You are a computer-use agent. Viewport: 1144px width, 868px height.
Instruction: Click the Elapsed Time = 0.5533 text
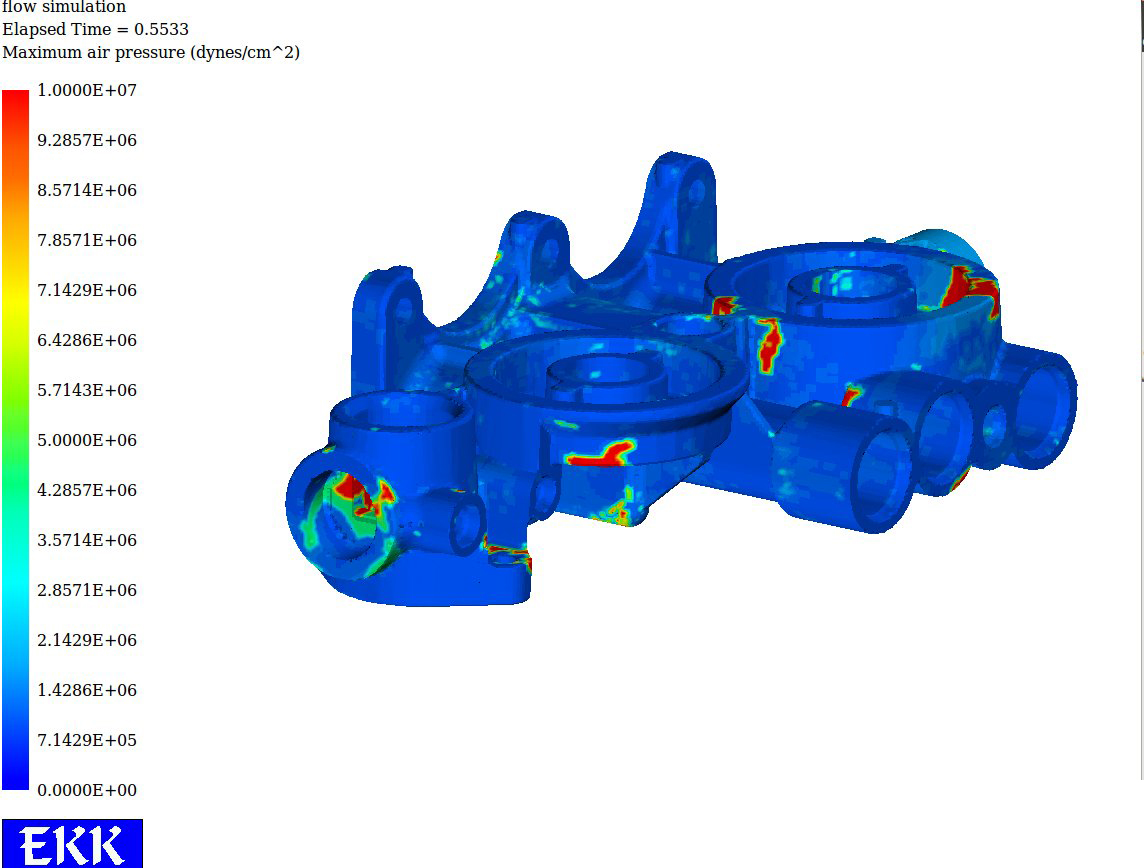click(x=96, y=29)
